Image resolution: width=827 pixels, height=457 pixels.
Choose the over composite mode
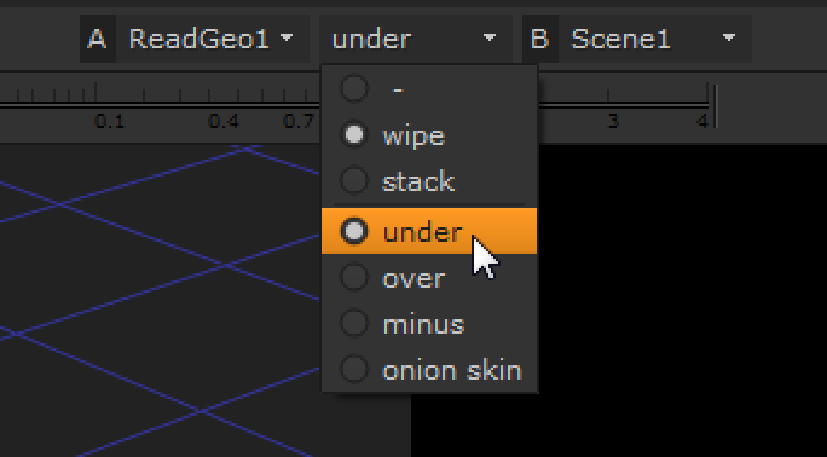413,278
